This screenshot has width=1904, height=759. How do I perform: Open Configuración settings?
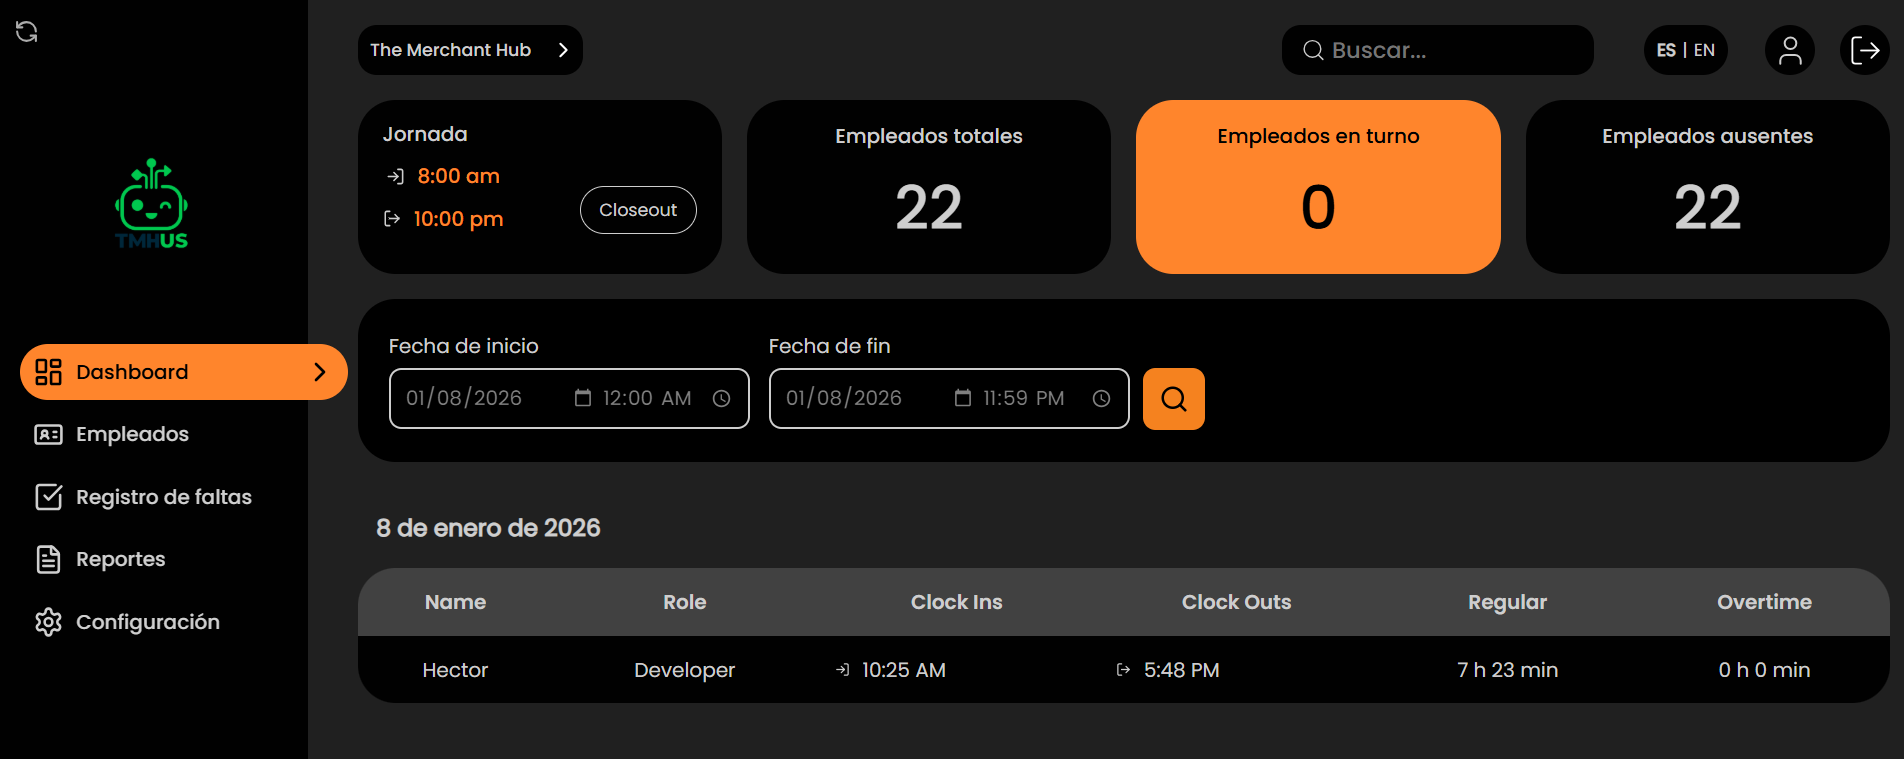point(147,622)
